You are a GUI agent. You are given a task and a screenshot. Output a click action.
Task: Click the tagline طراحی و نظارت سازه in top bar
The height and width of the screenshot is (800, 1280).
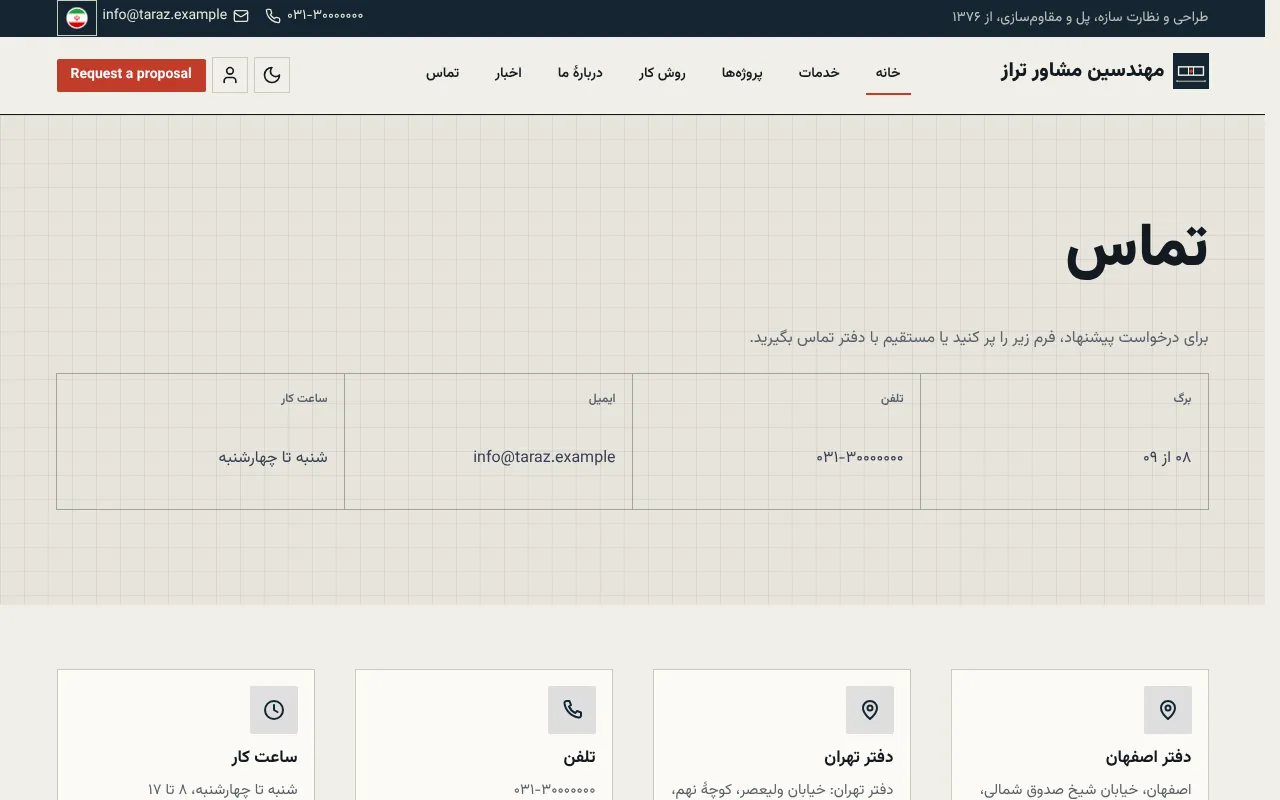[1081, 17]
